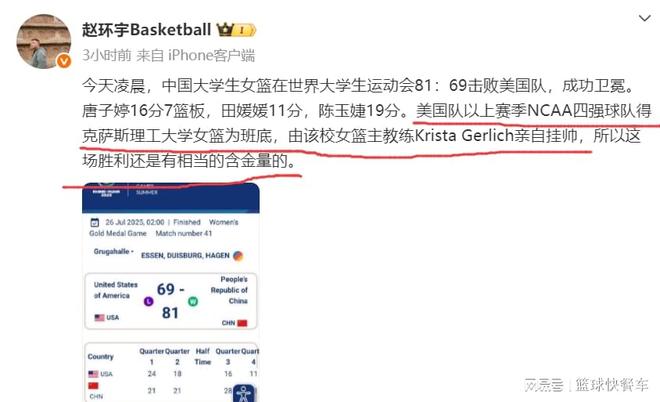The width and height of the screenshot is (660, 402).
Task: Click the 篮球快餐车 watermark text
Action: pos(612,385)
